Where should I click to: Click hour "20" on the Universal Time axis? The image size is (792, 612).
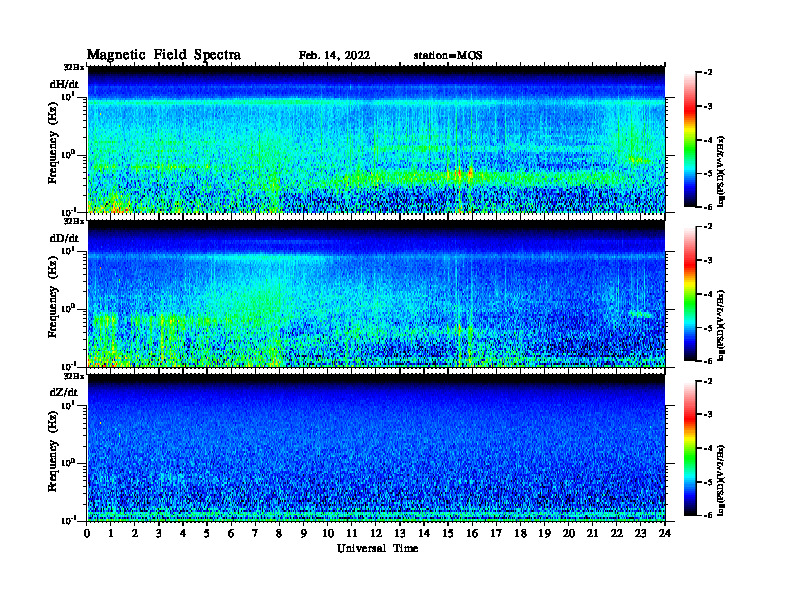pyautogui.click(x=569, y=534)
